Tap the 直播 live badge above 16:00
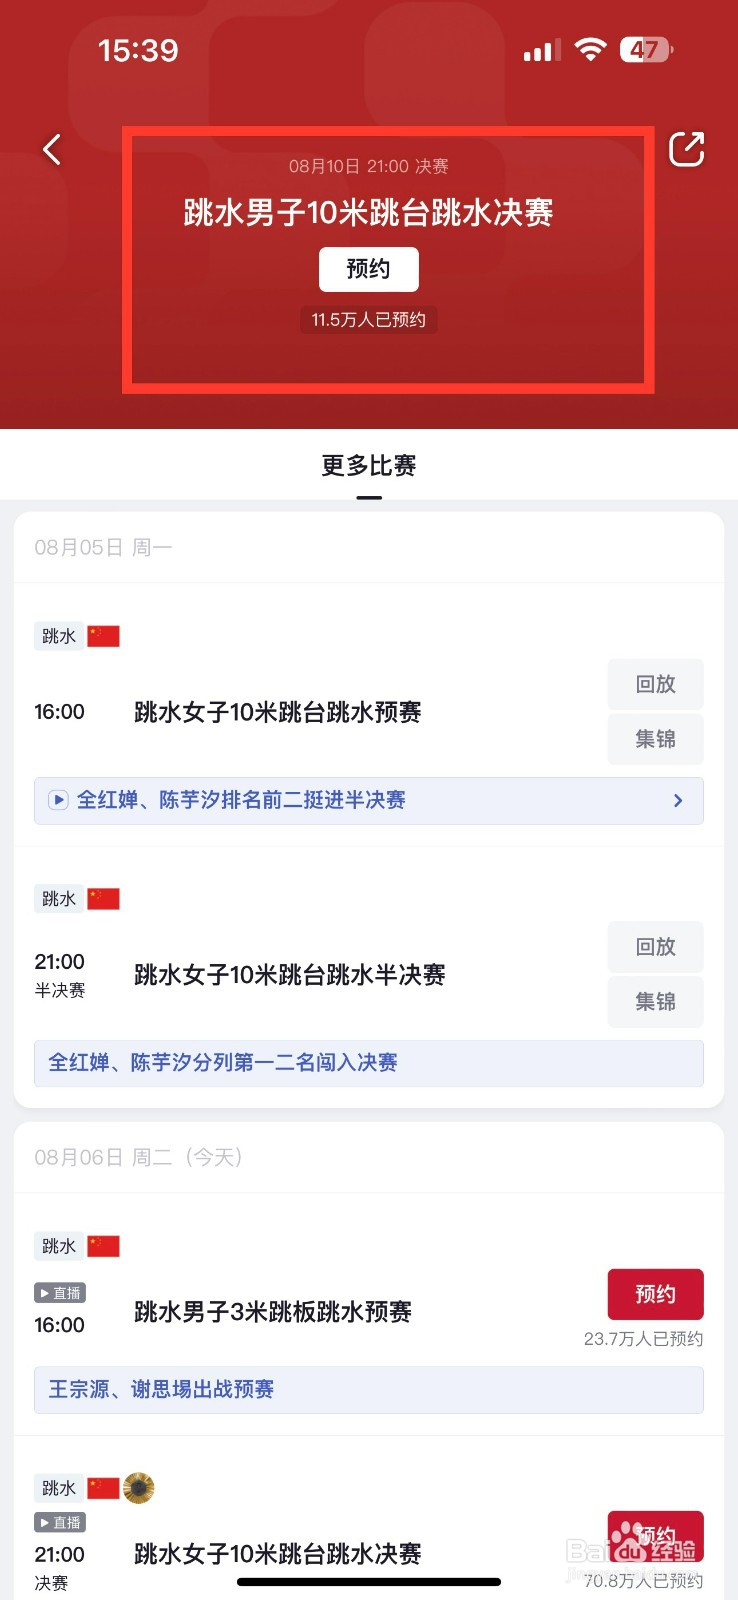This screenshot has width=738, height=1600. [60, 1293]
